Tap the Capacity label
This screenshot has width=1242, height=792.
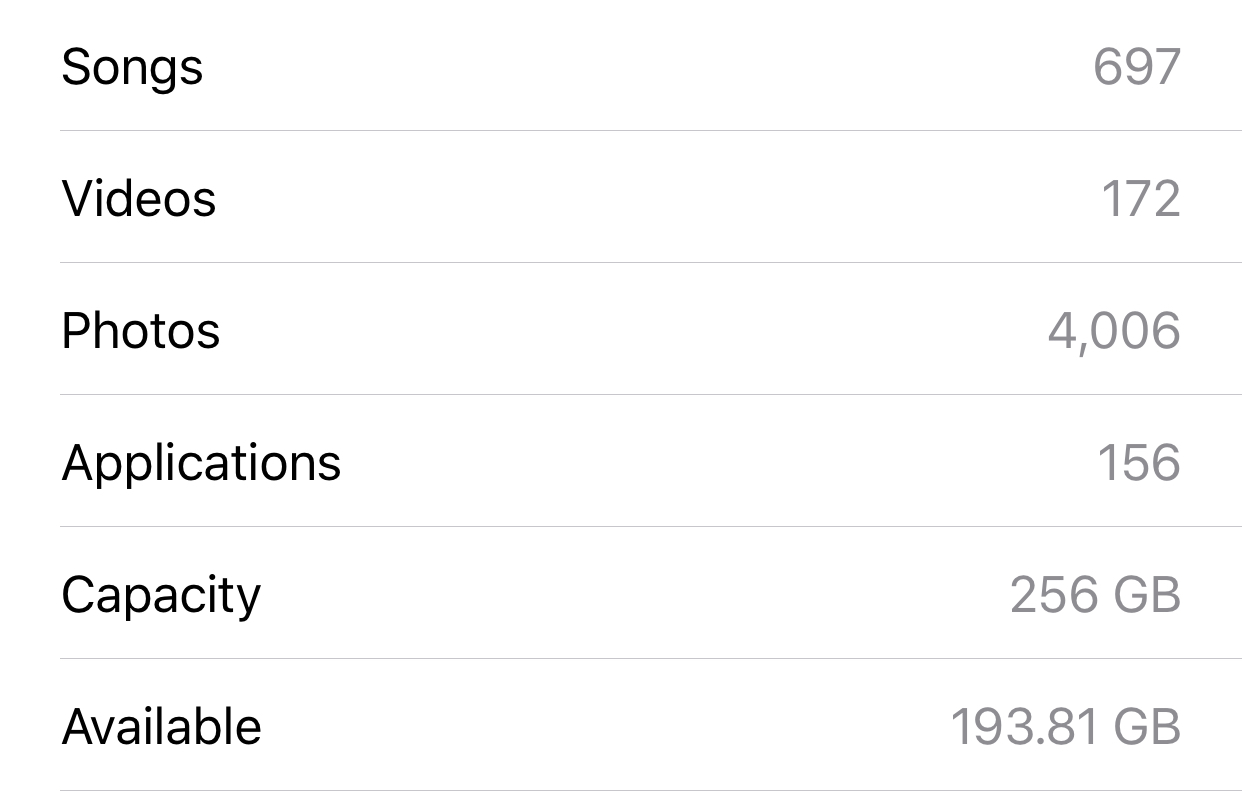coord(161,597)
